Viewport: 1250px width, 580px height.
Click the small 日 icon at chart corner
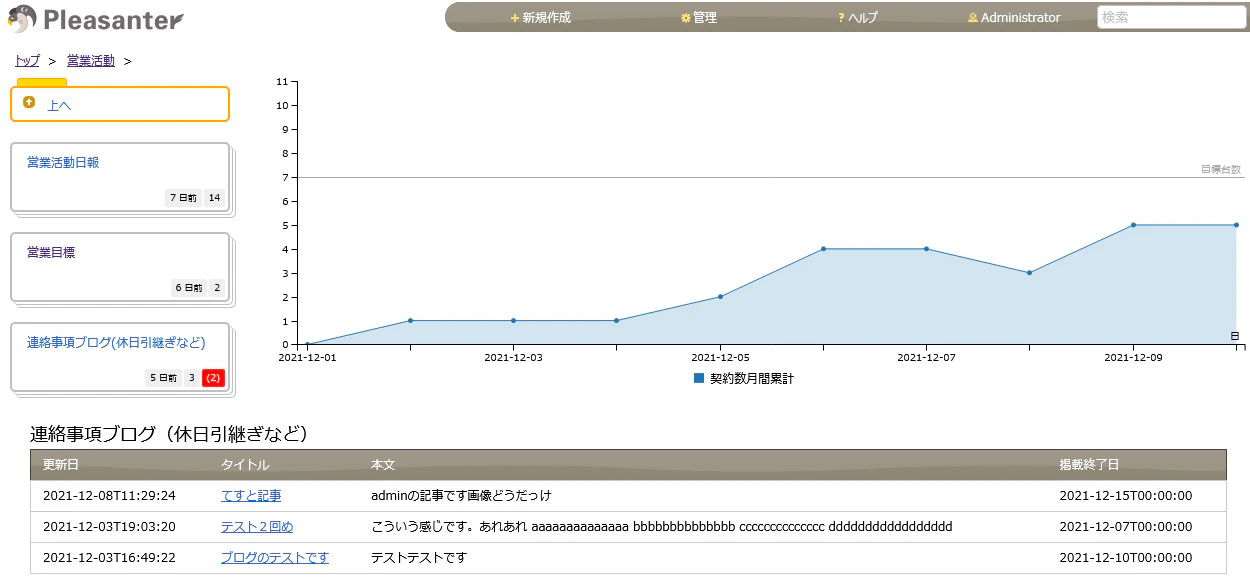(x=1235, y=336)
